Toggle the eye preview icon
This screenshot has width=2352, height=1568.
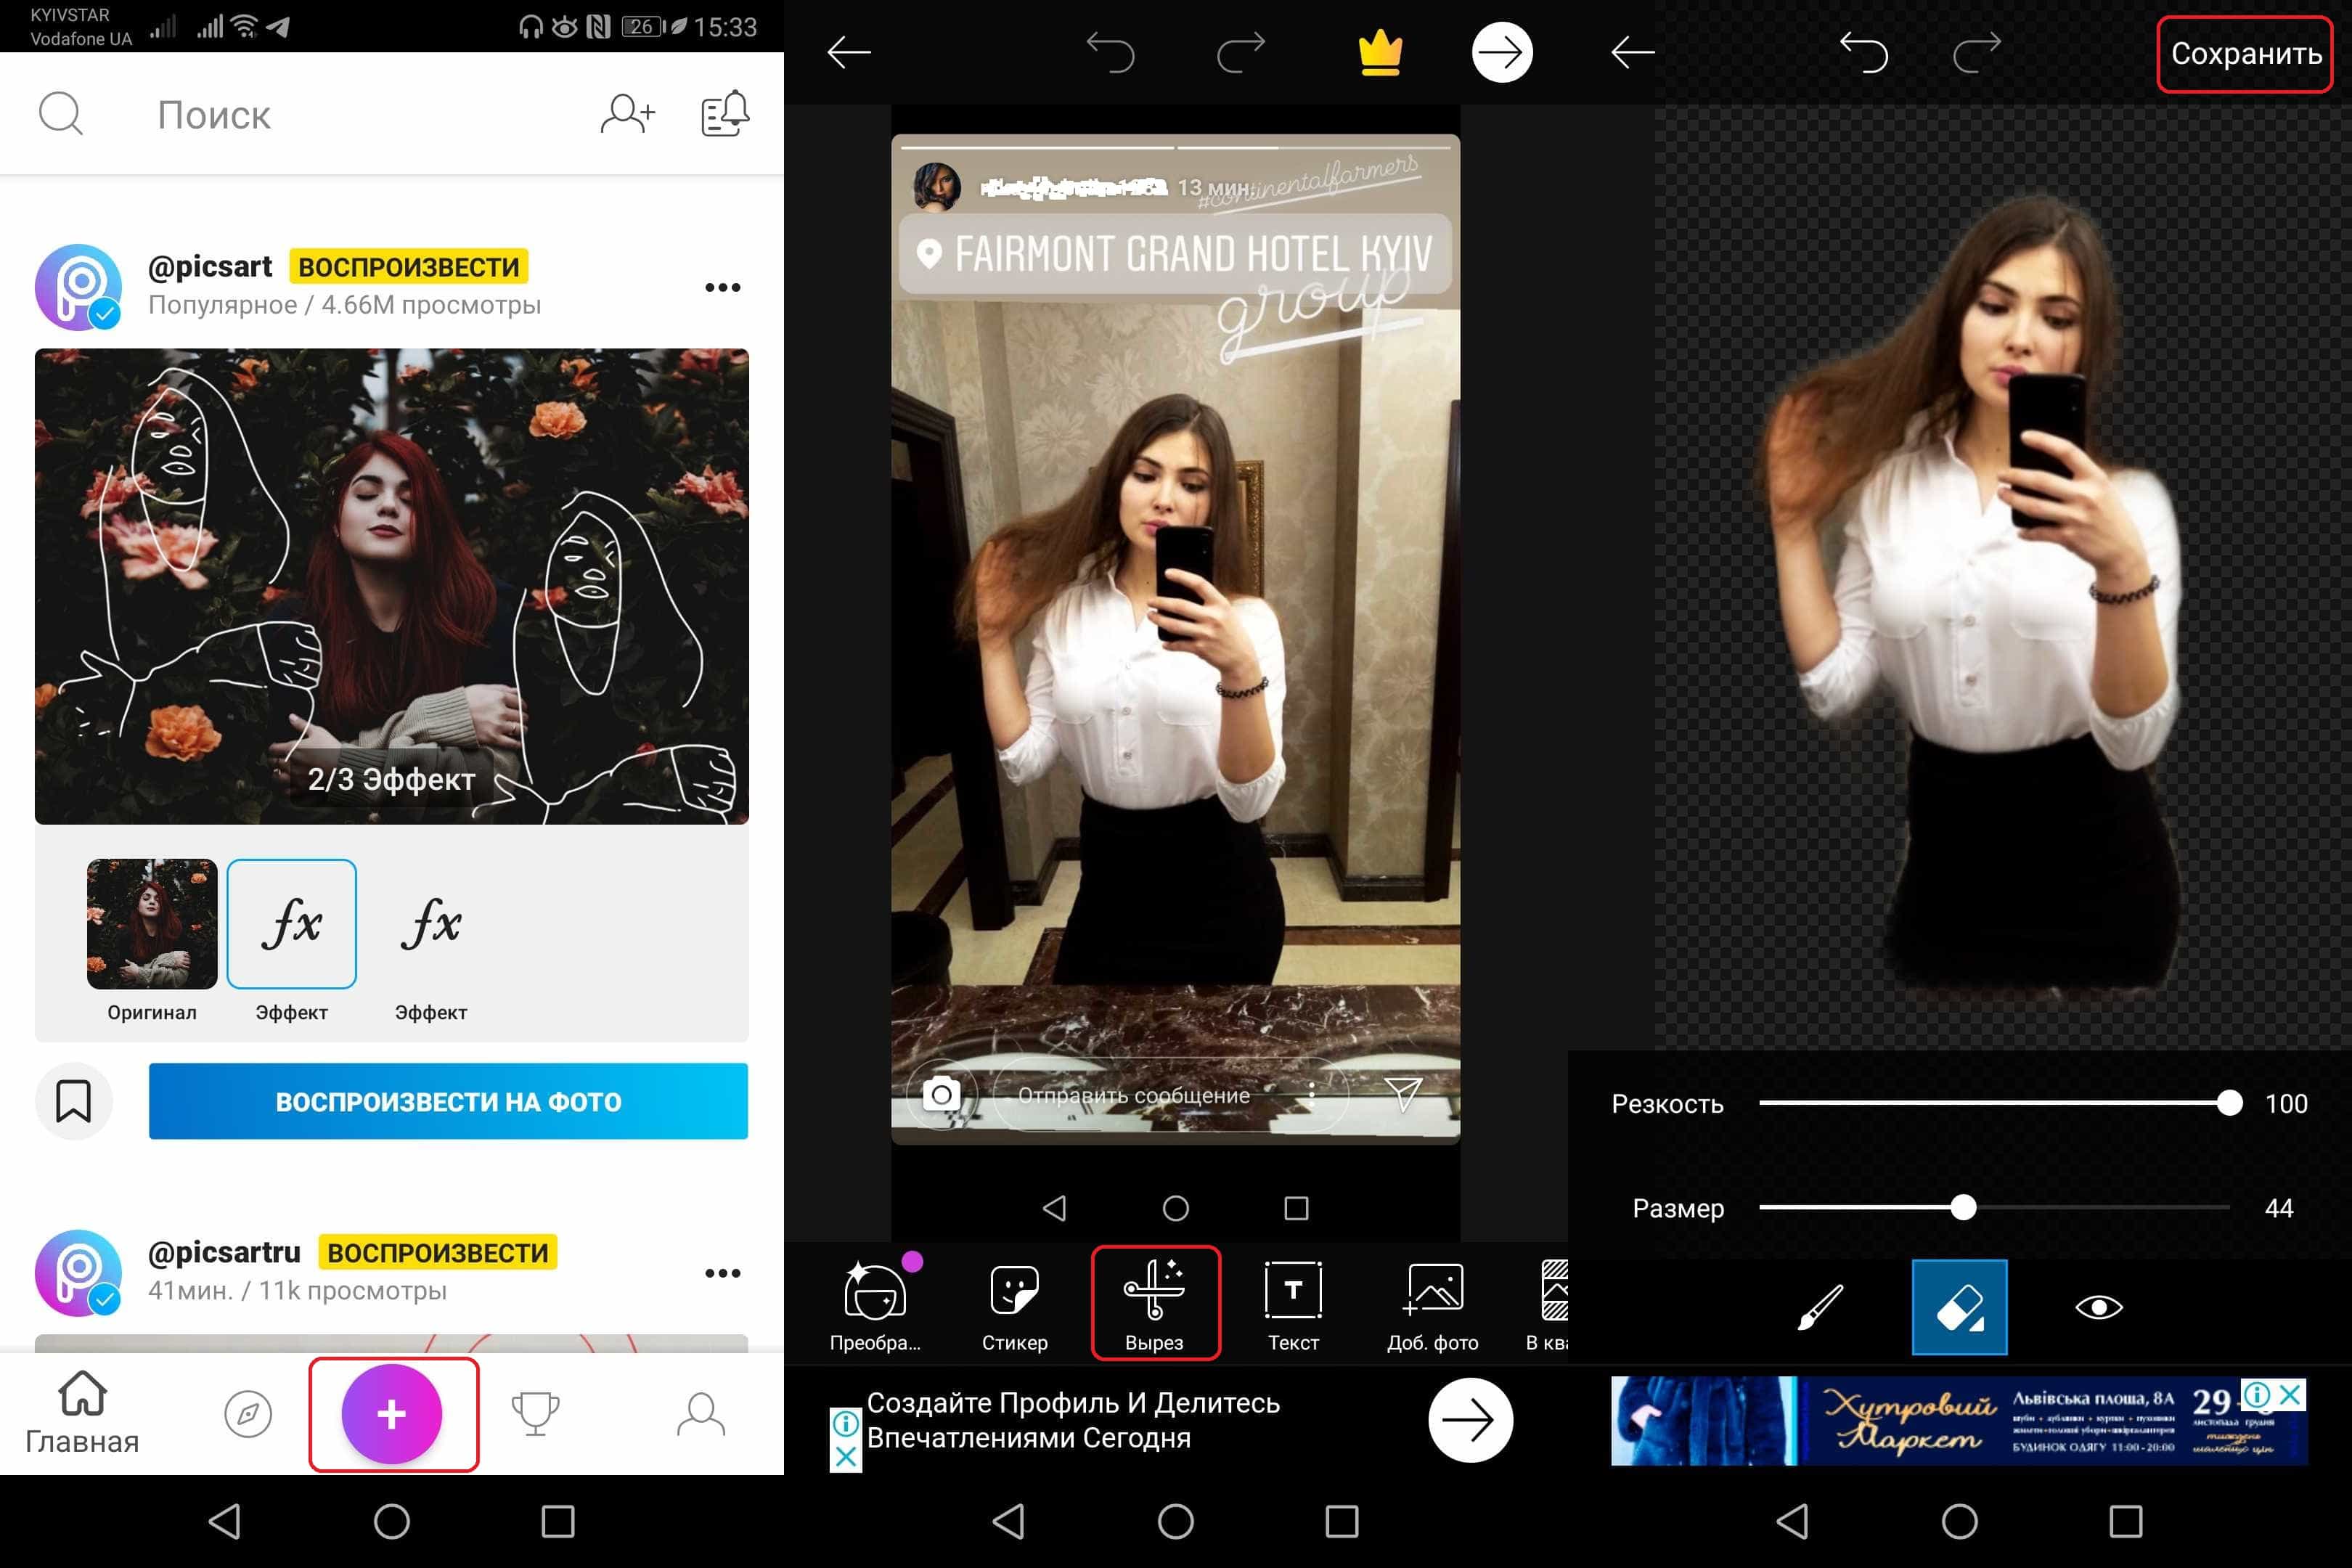(2099, 1307)
